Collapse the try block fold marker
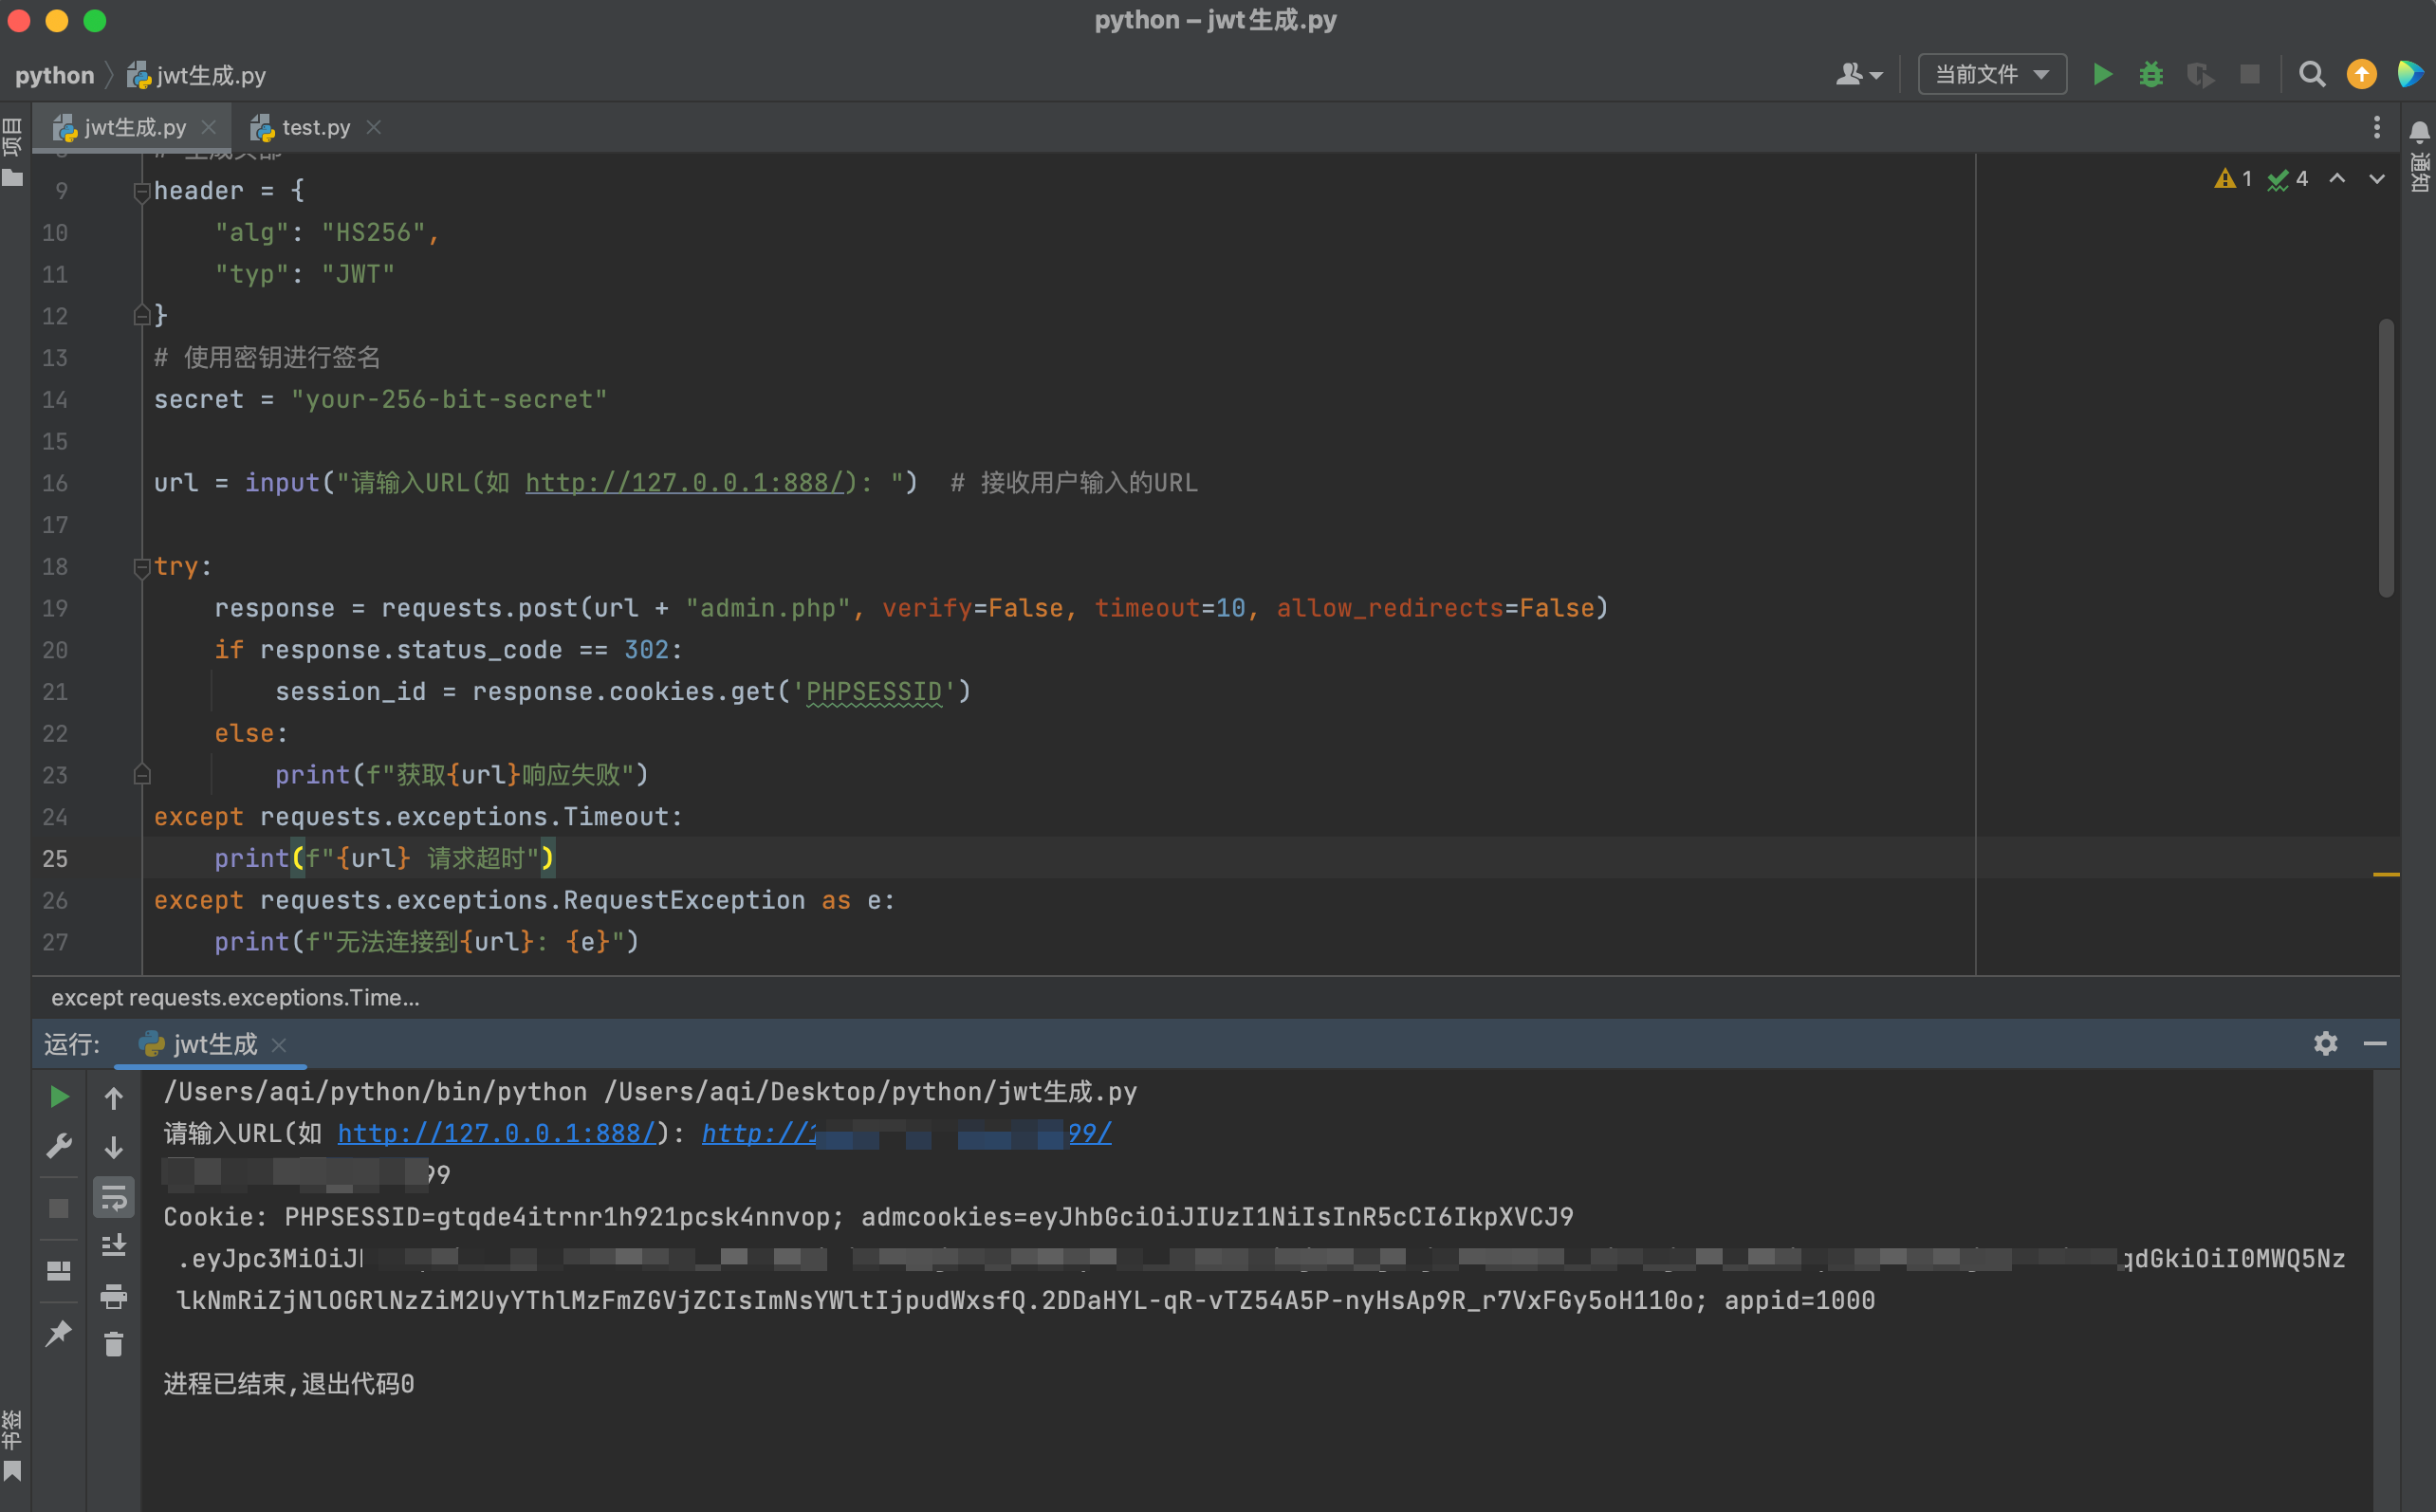Image resolution: width=2436 pixels, height=1512 pixels. [x=141, y=567]
